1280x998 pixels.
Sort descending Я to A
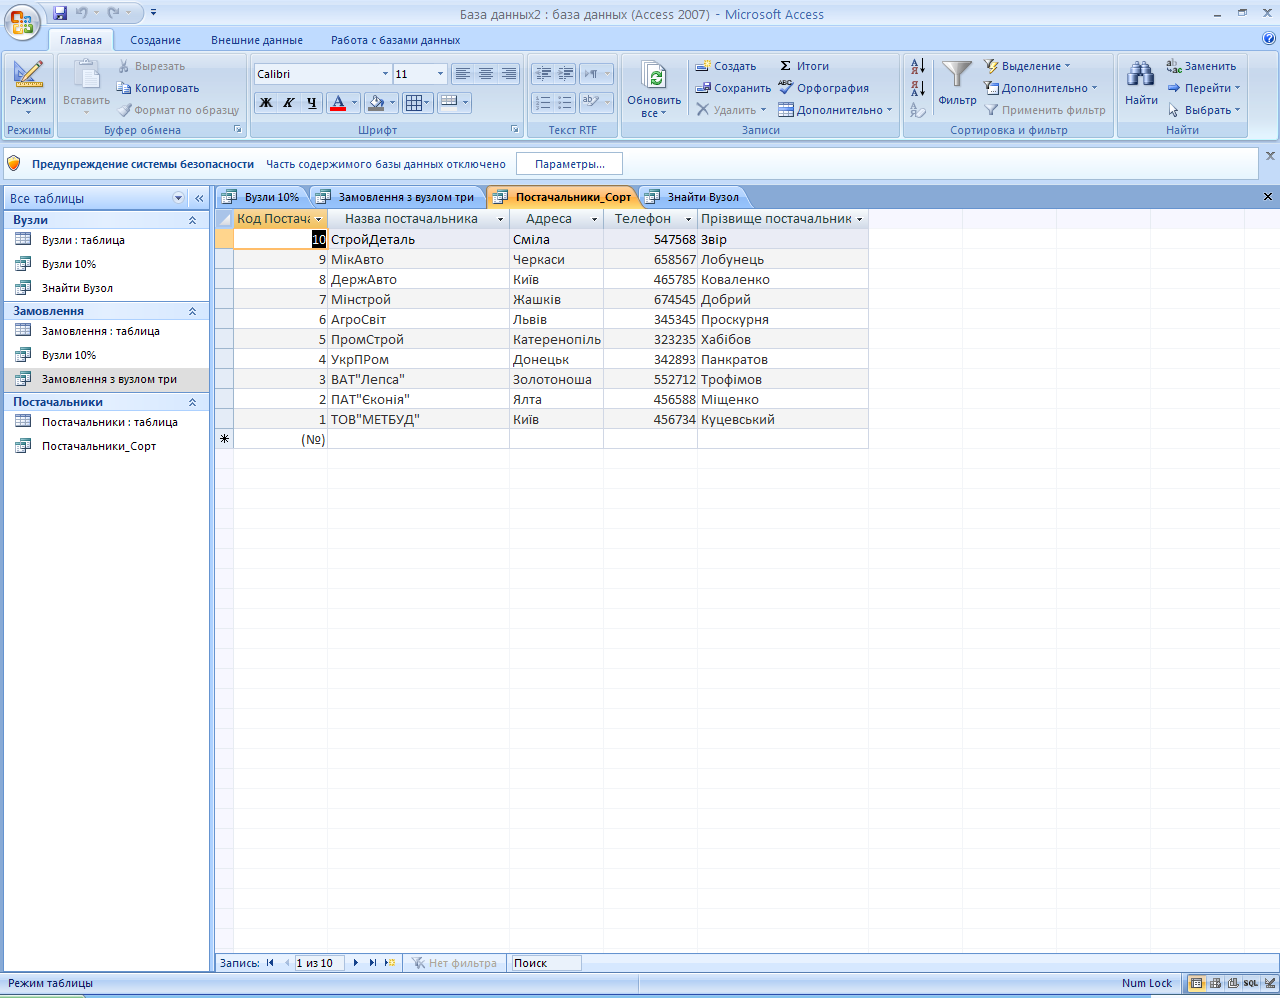[x=917, y=89]
